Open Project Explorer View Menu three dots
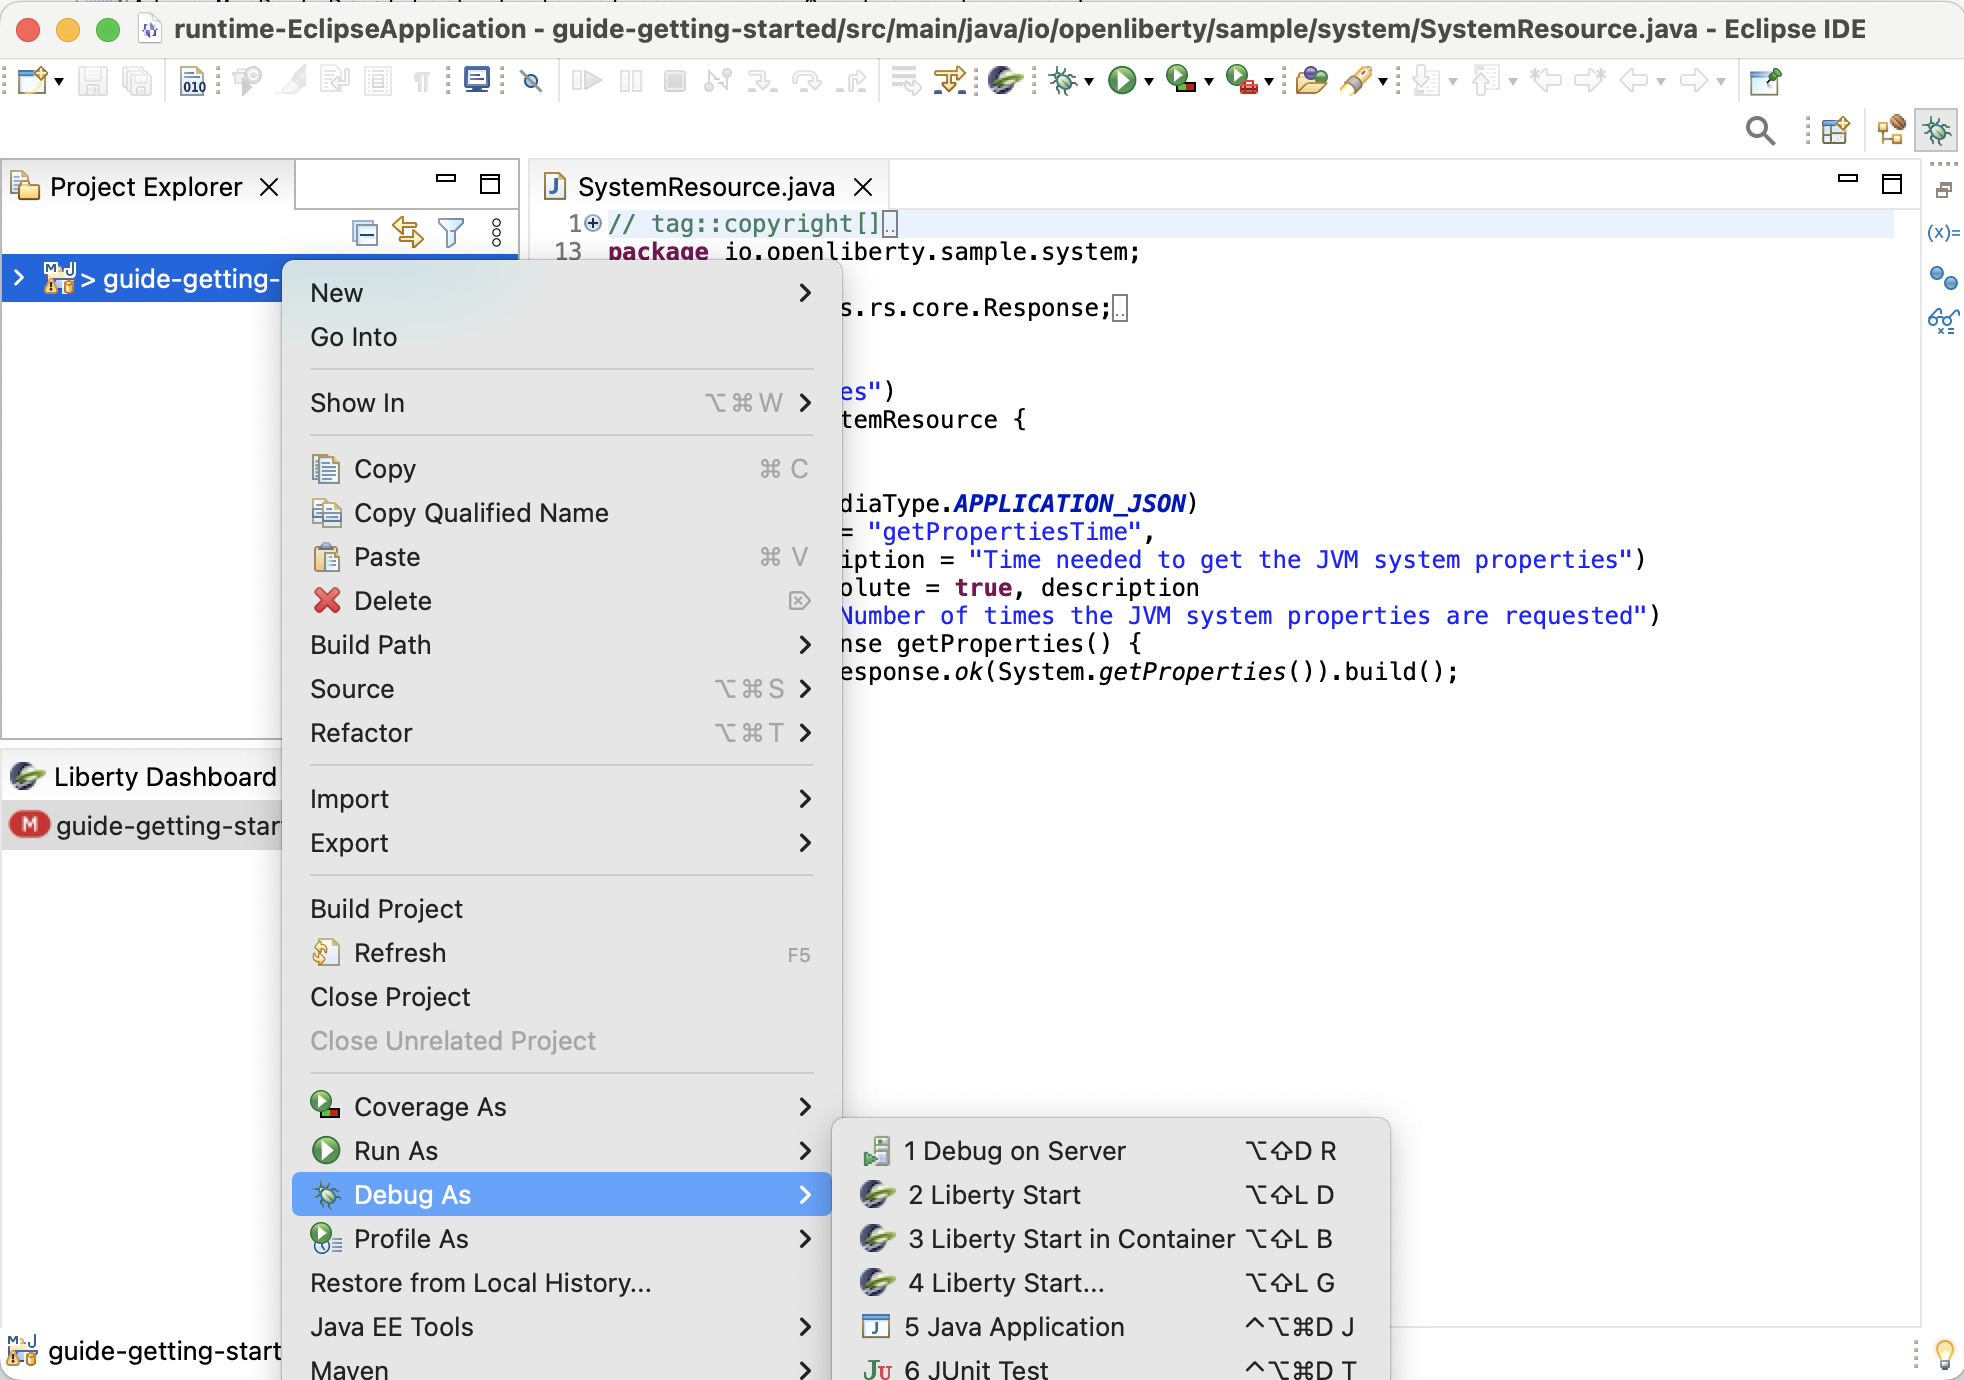1964x1380 pixels. 496,233
